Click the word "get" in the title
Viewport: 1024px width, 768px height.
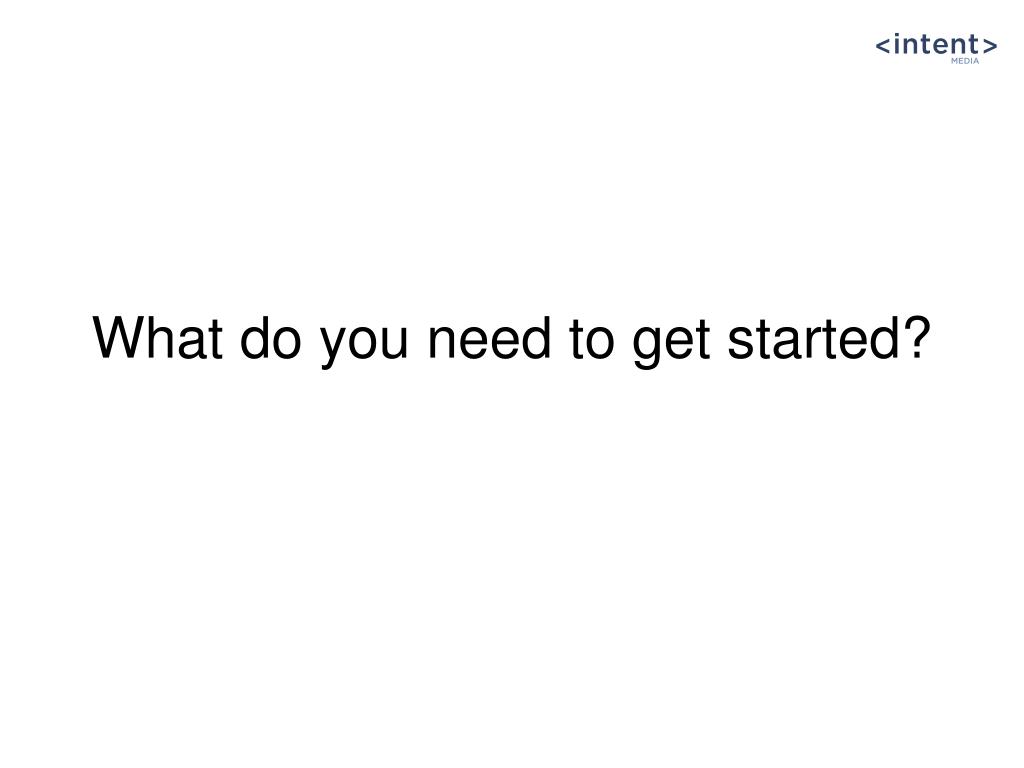(671, 344)
